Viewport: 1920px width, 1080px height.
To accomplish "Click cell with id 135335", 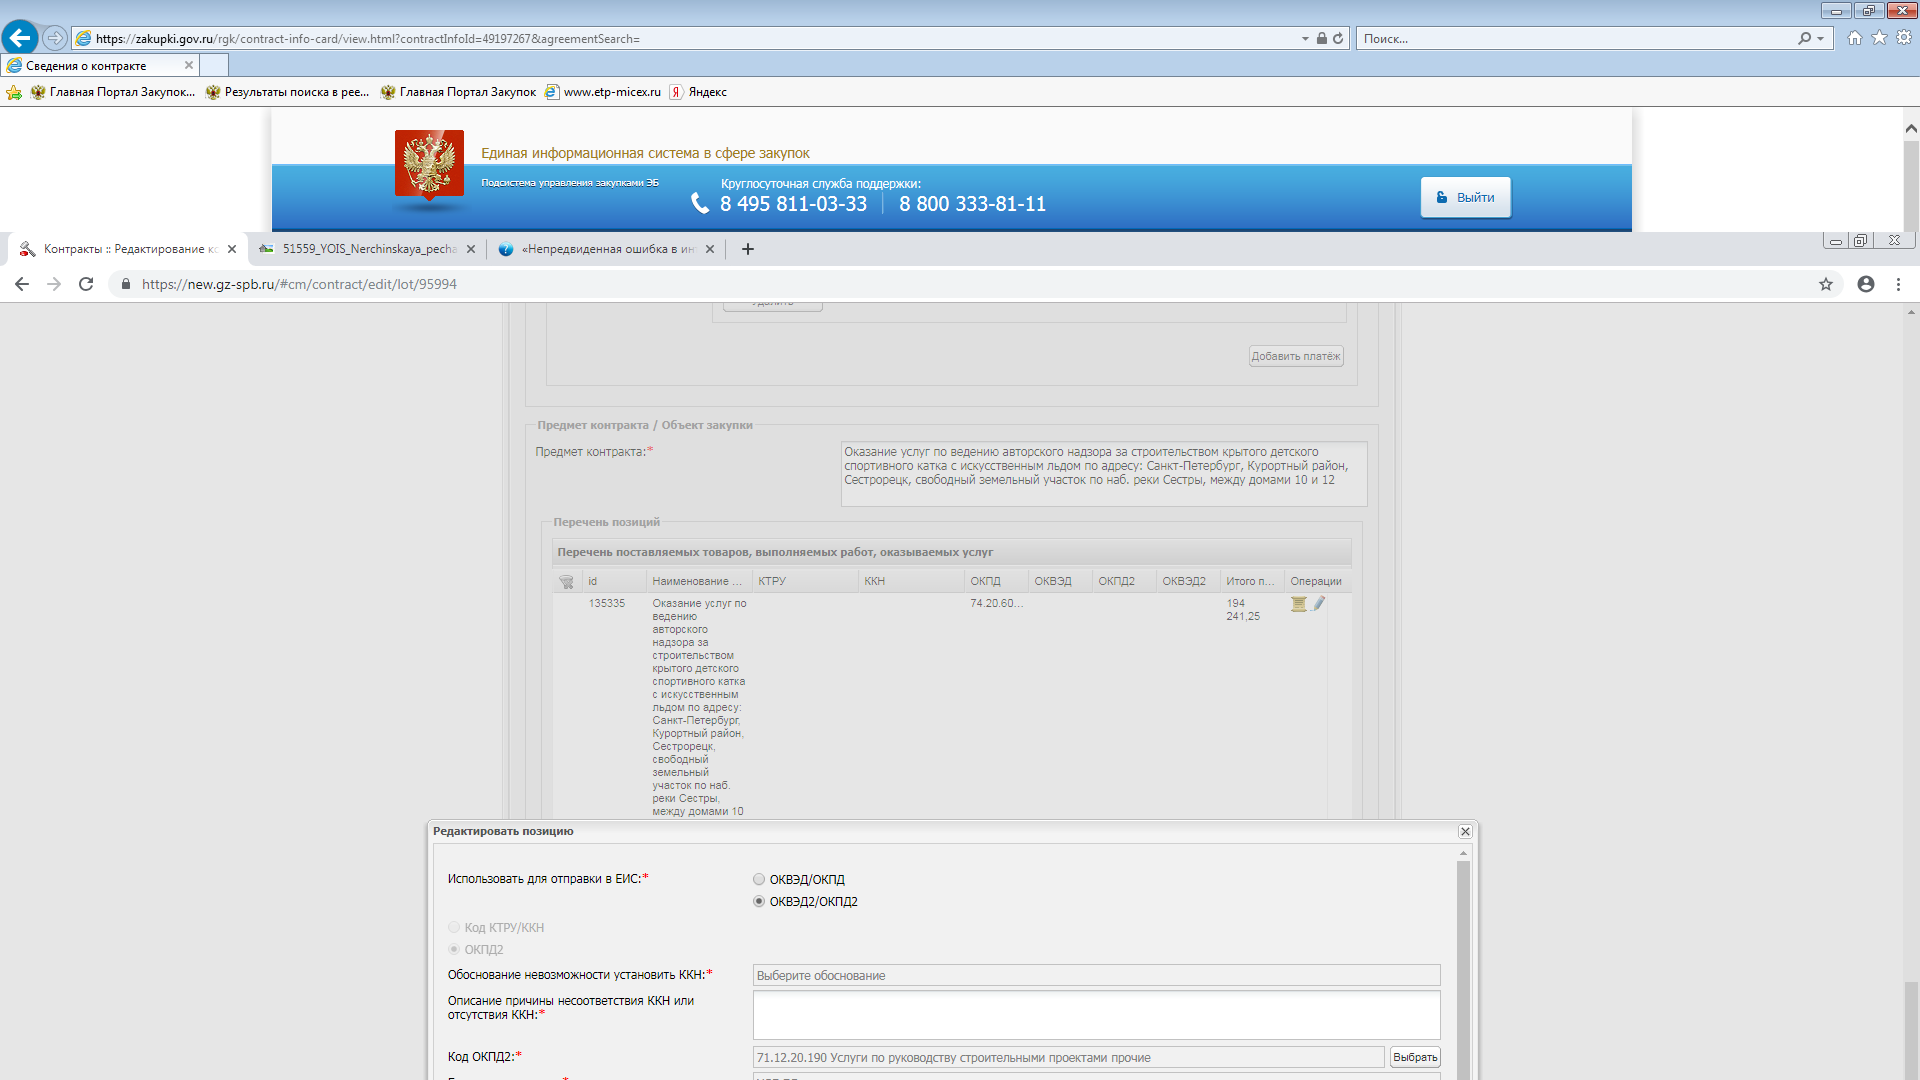I will [607, 604].
